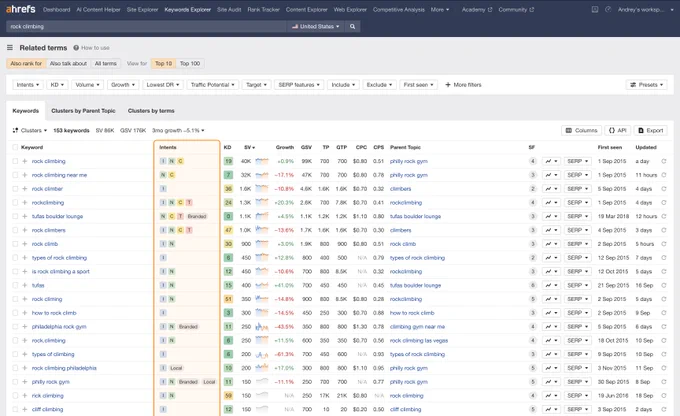Add types of rock climbing plus icon

click(x=25, y=258)
